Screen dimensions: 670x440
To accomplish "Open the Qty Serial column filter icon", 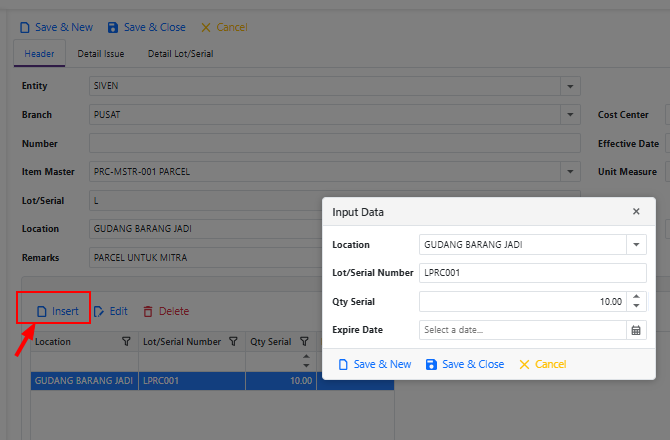I will coord(304,342).
